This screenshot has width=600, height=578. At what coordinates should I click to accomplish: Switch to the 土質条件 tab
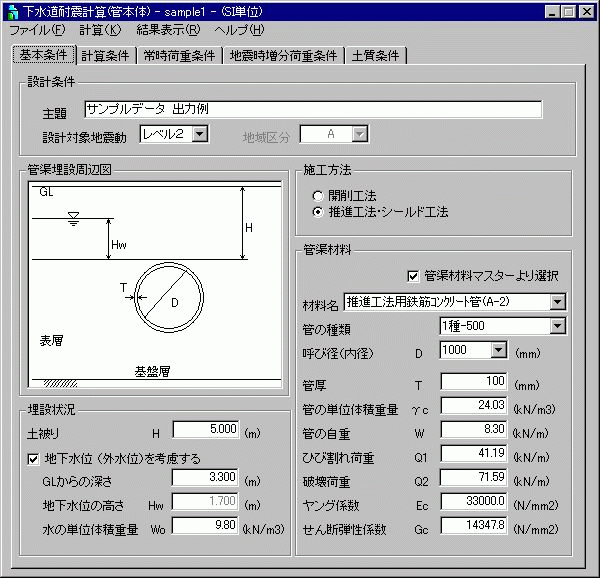coord(375,56)
